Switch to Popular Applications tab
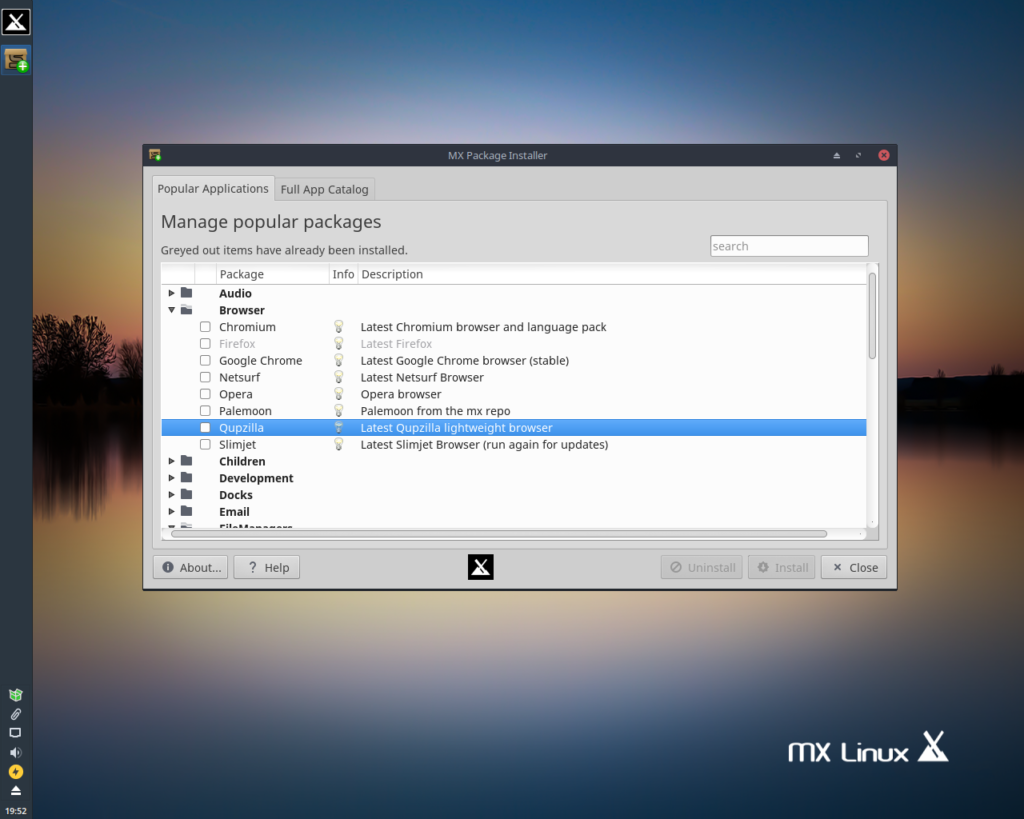1024x819 pixels. 213,188
